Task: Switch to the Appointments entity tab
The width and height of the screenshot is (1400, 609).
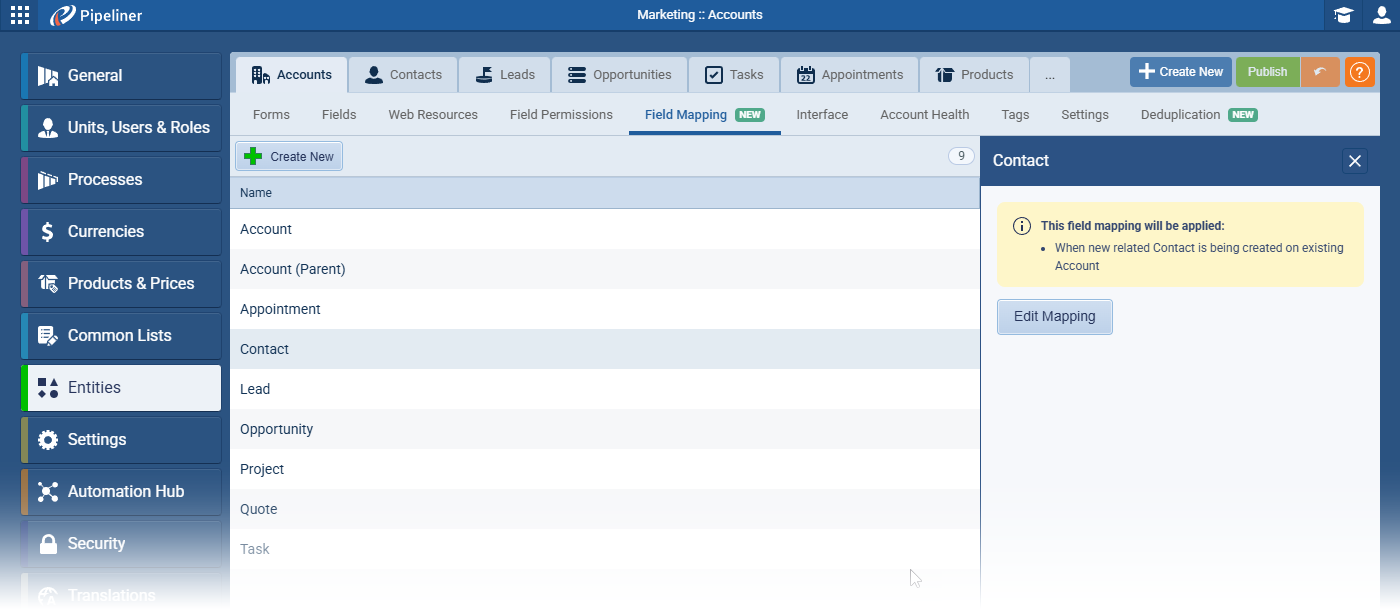Action: point(849,75)
